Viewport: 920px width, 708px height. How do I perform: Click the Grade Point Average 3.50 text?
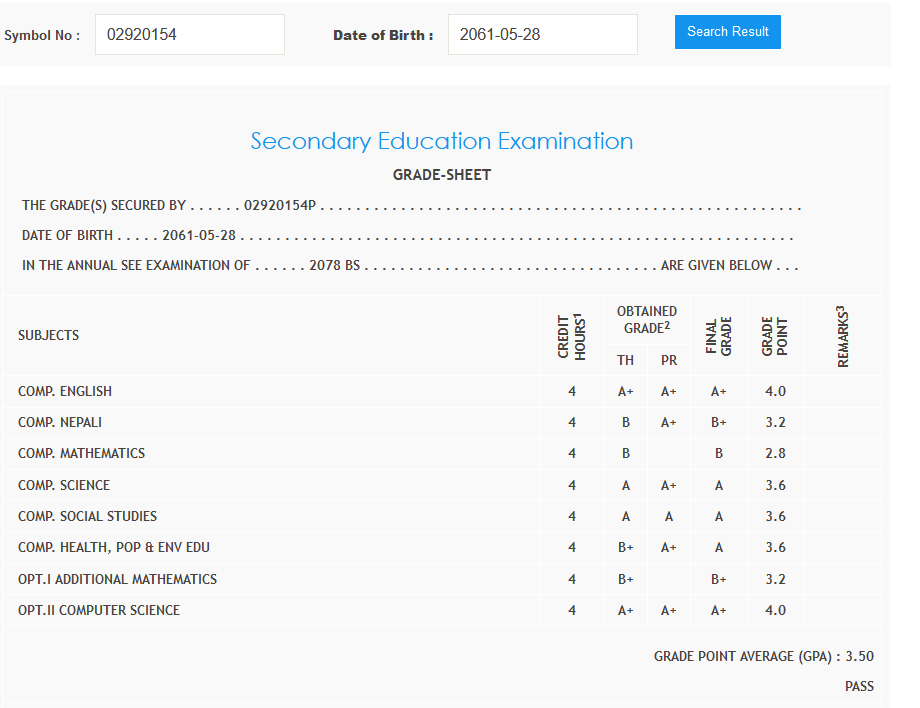click(x=763, y=657)
